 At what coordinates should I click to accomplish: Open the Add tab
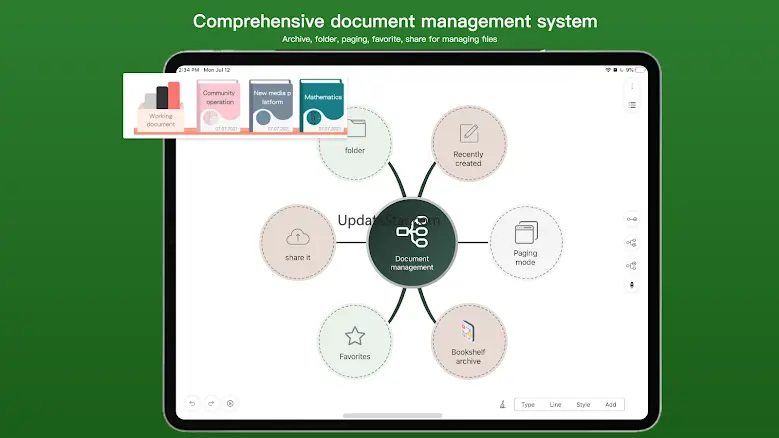pos(611,405)
